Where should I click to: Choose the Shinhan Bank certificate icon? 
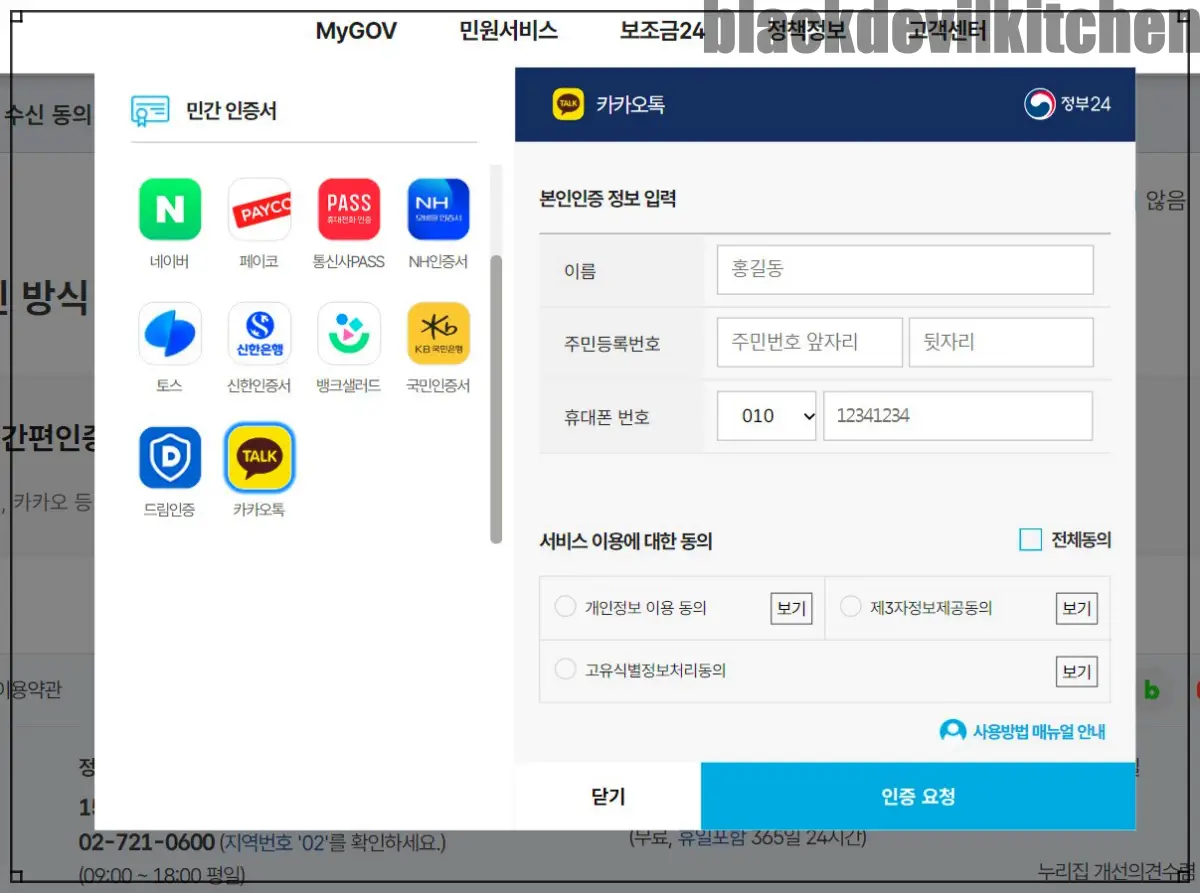[x=259, y=334]
